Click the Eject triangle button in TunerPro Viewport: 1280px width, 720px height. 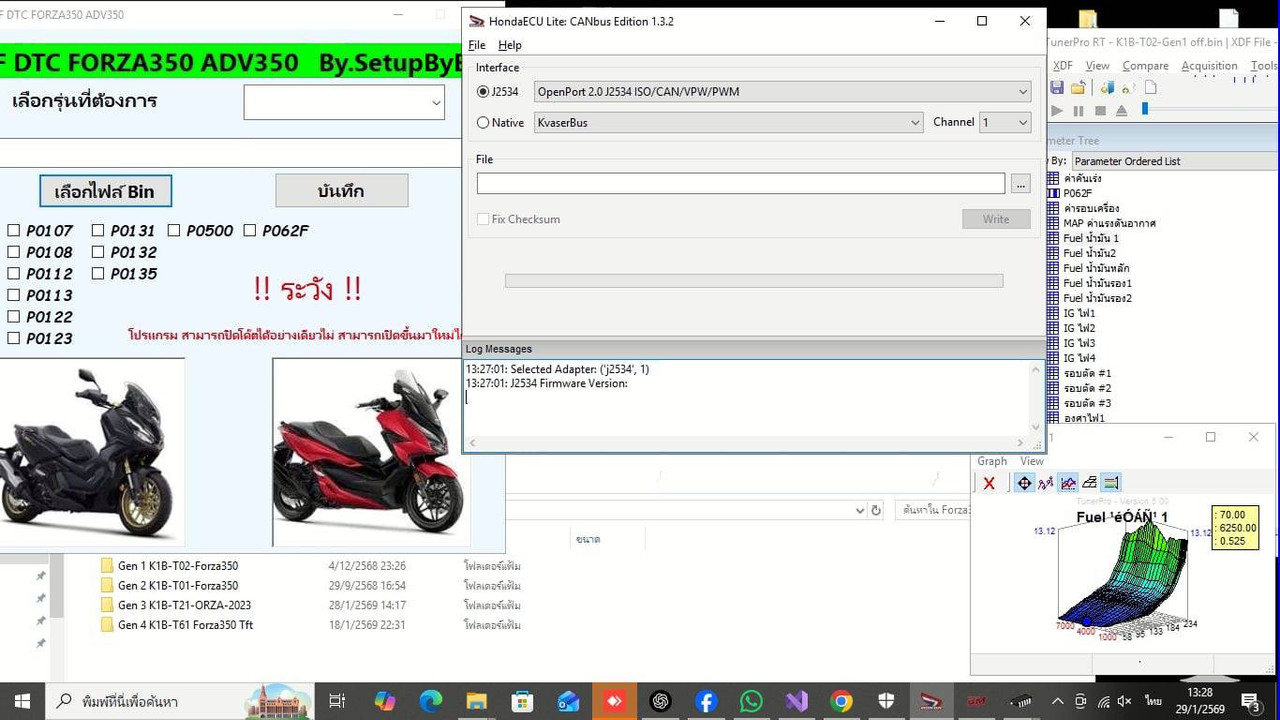[1122, 111]
